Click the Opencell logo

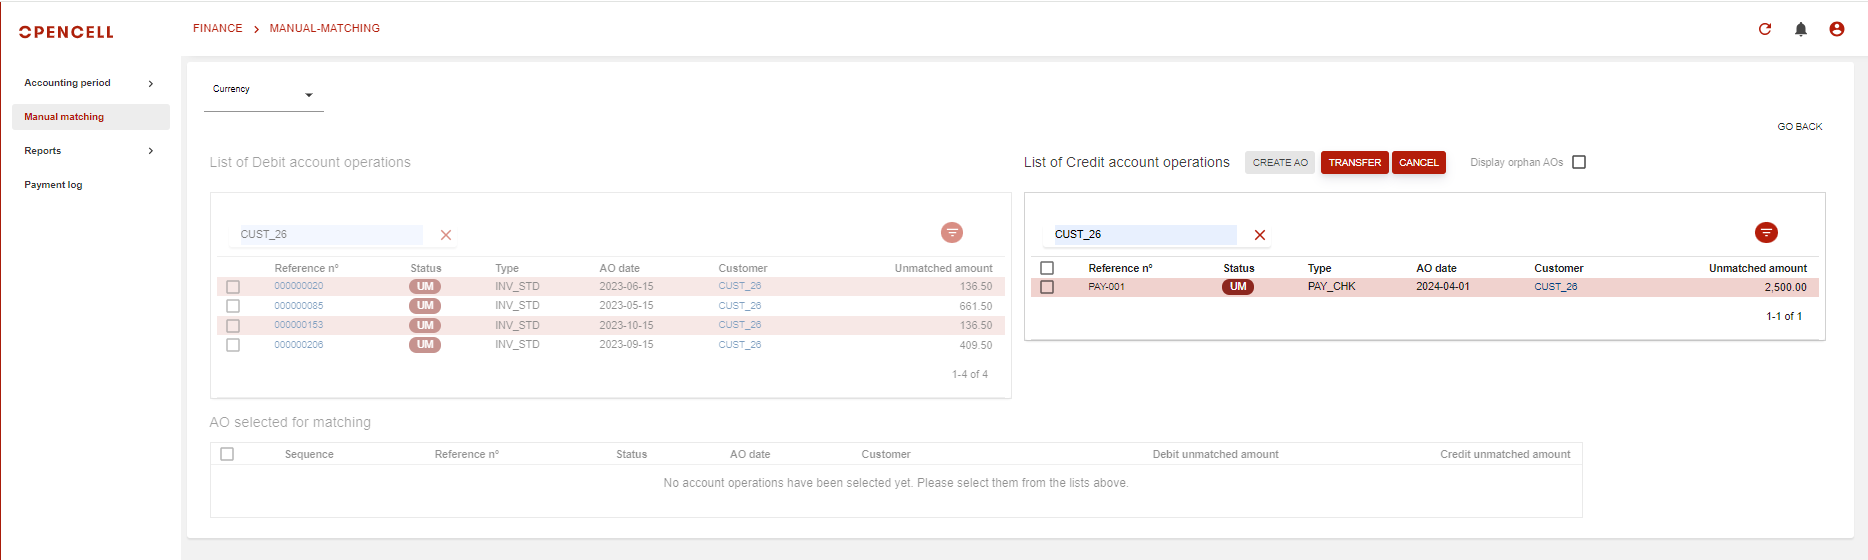pyautogui.click(x=66, y=32)
